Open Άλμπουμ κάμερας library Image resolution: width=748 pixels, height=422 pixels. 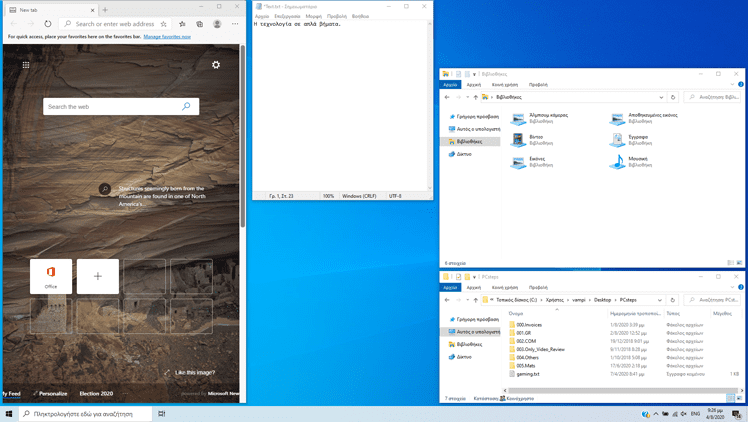[540, 118]
